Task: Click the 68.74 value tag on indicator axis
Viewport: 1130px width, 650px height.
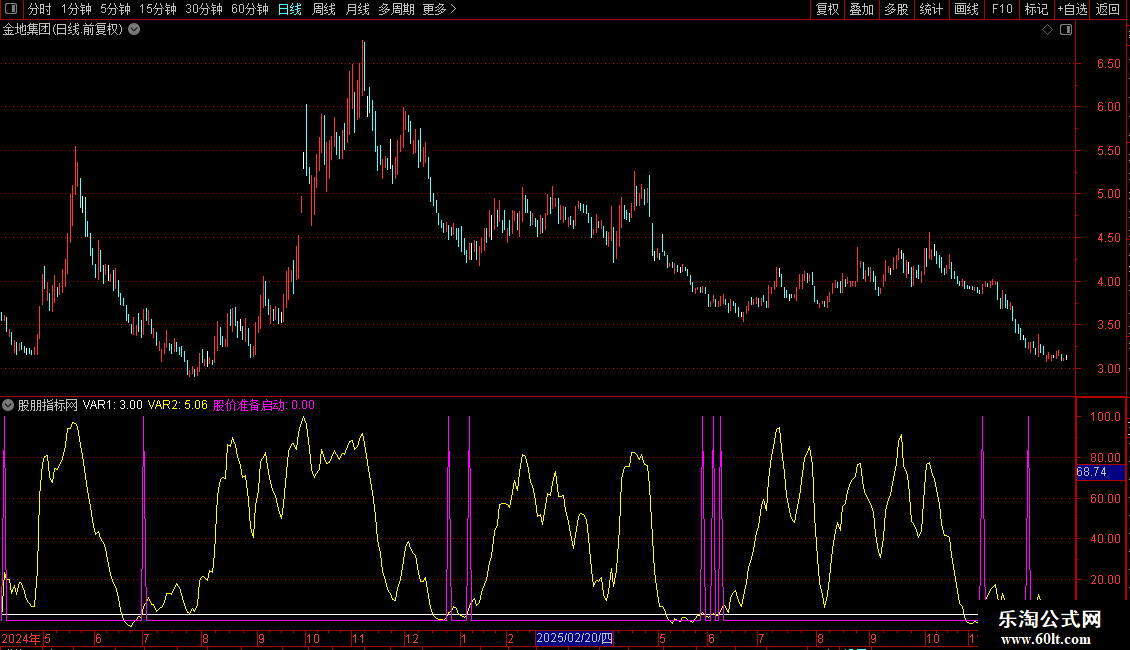Action: pos(1100,472)
